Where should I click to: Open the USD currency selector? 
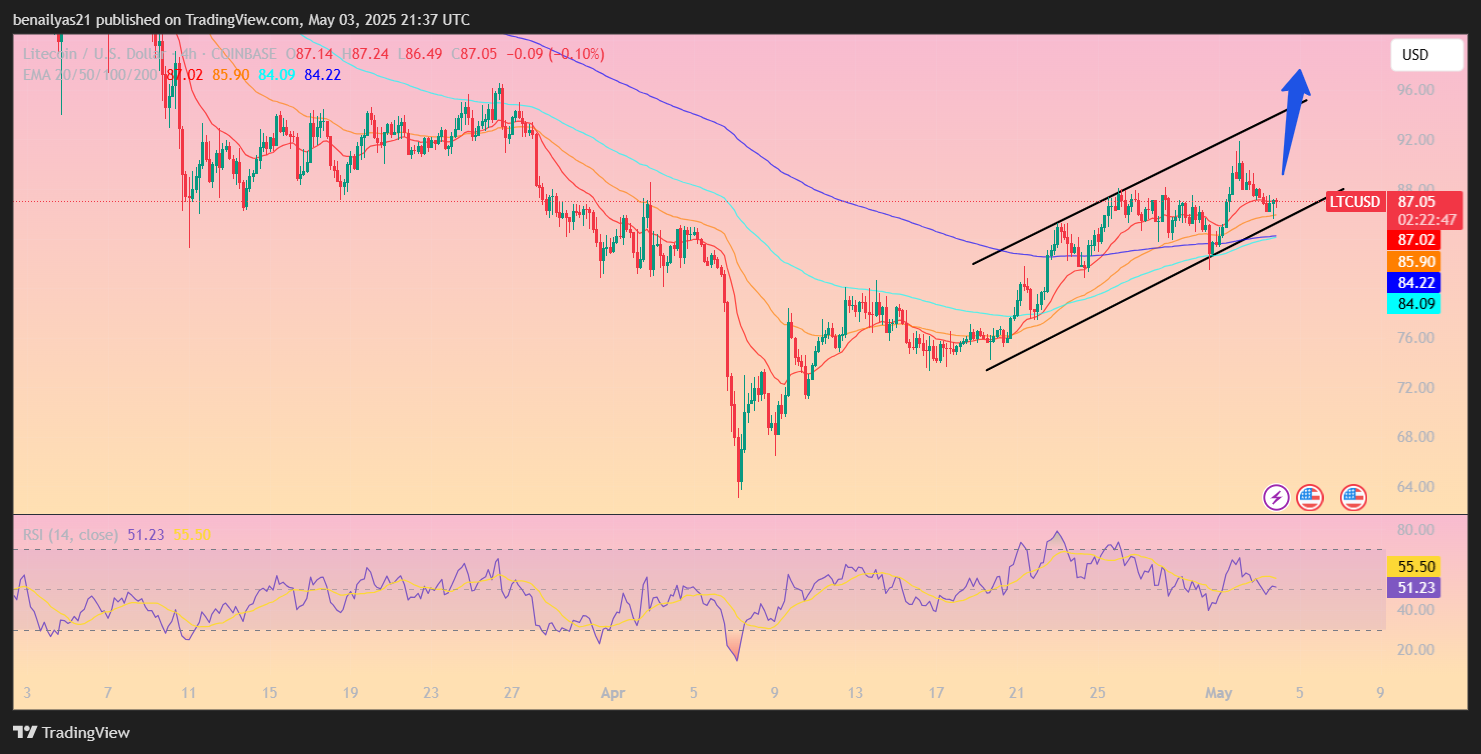1426,55
